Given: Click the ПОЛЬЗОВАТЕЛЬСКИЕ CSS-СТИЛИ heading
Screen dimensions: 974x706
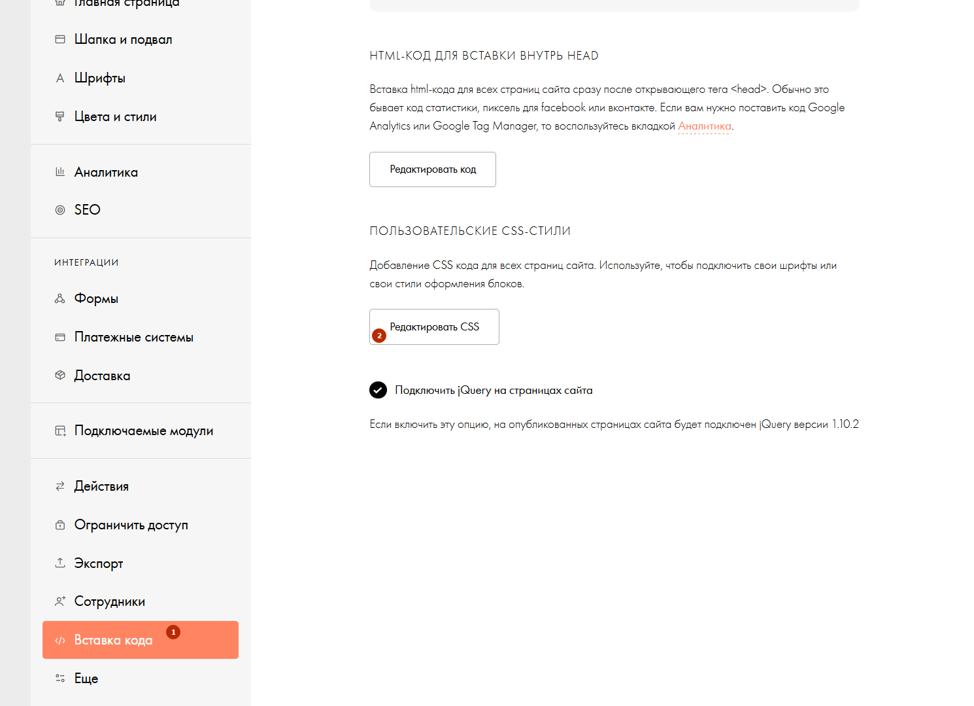Looking at the screenshot, I should click(470, 231).
